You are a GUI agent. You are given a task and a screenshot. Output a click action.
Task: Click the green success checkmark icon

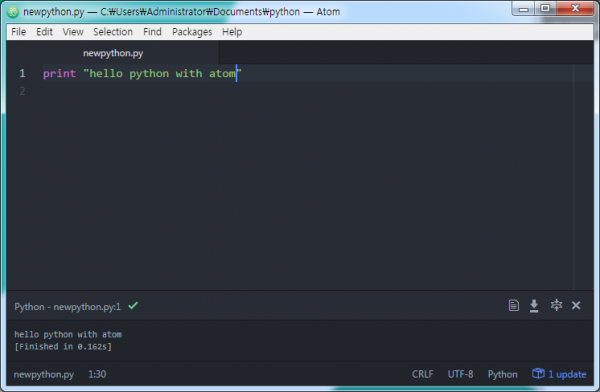pos(133,305)
